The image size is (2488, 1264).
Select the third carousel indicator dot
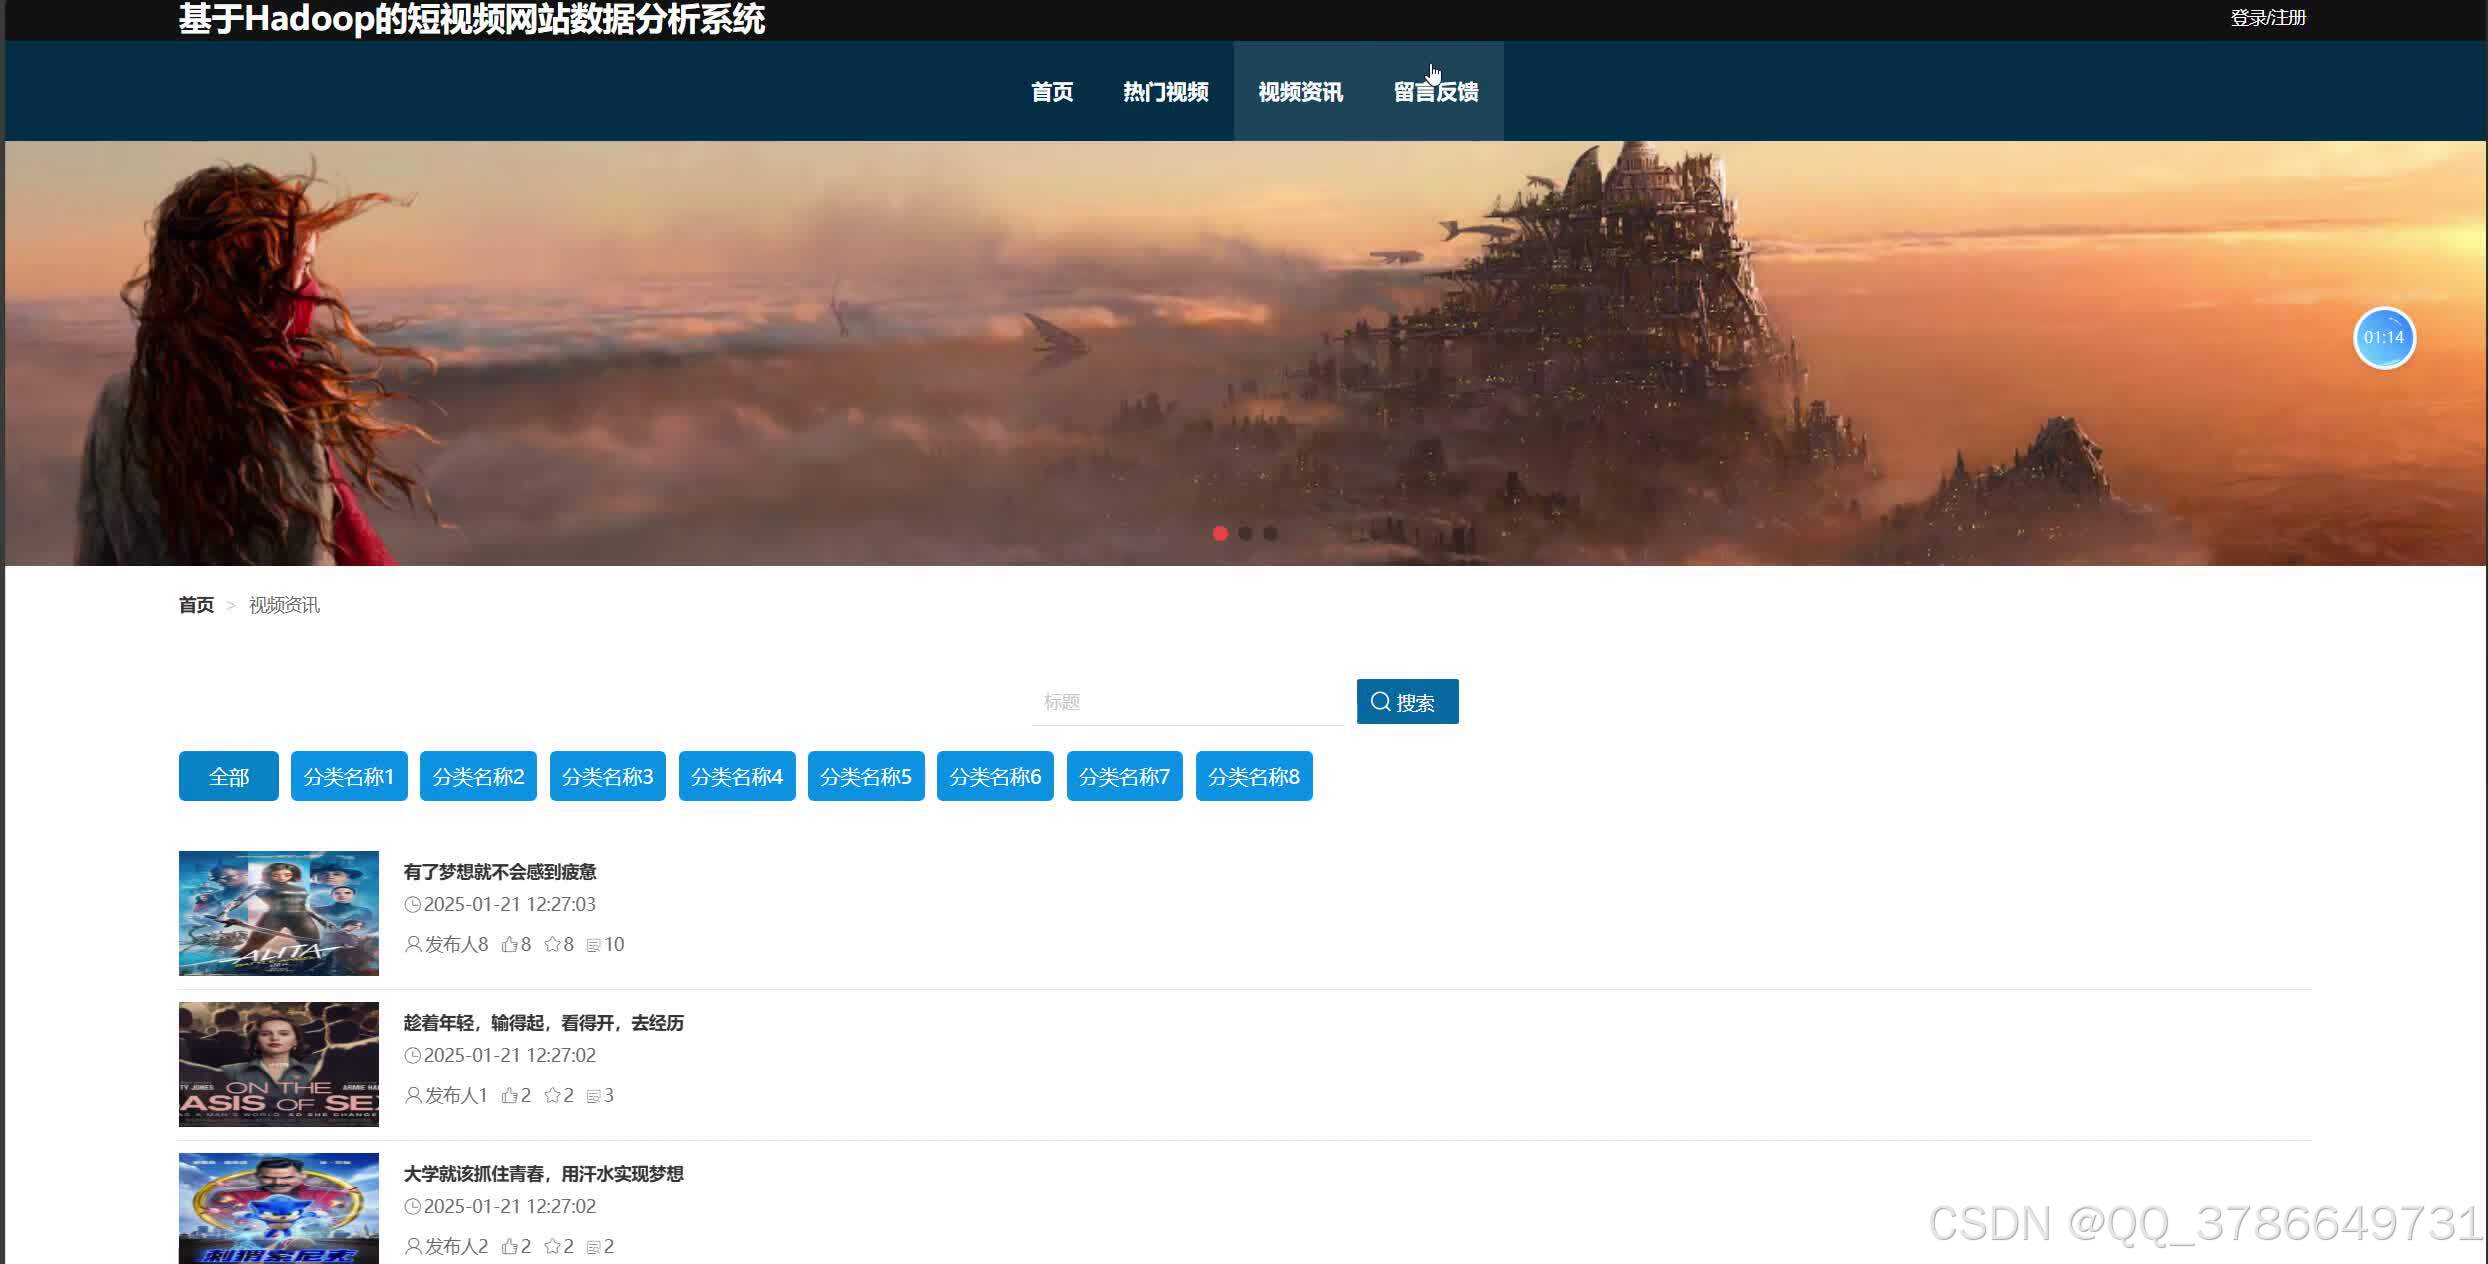click(1270, 534)
